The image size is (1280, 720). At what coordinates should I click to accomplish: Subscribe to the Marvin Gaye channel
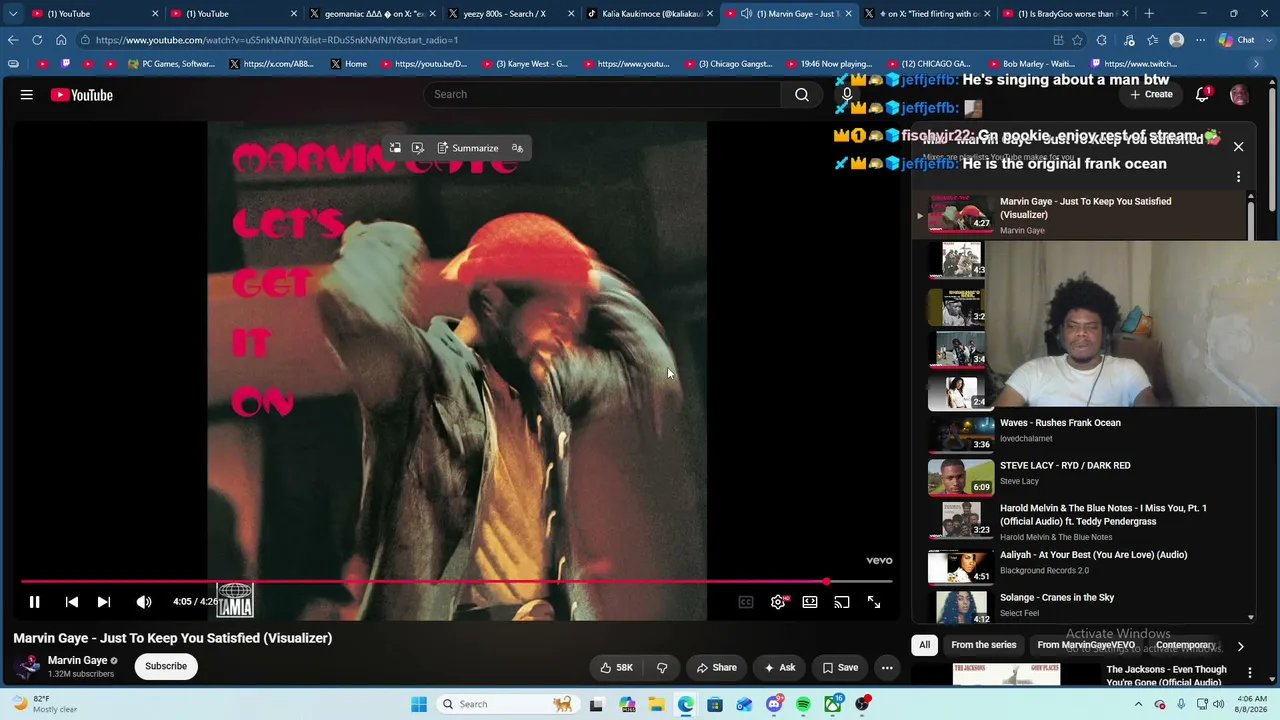pyautogui.click(x=166, y=666)
